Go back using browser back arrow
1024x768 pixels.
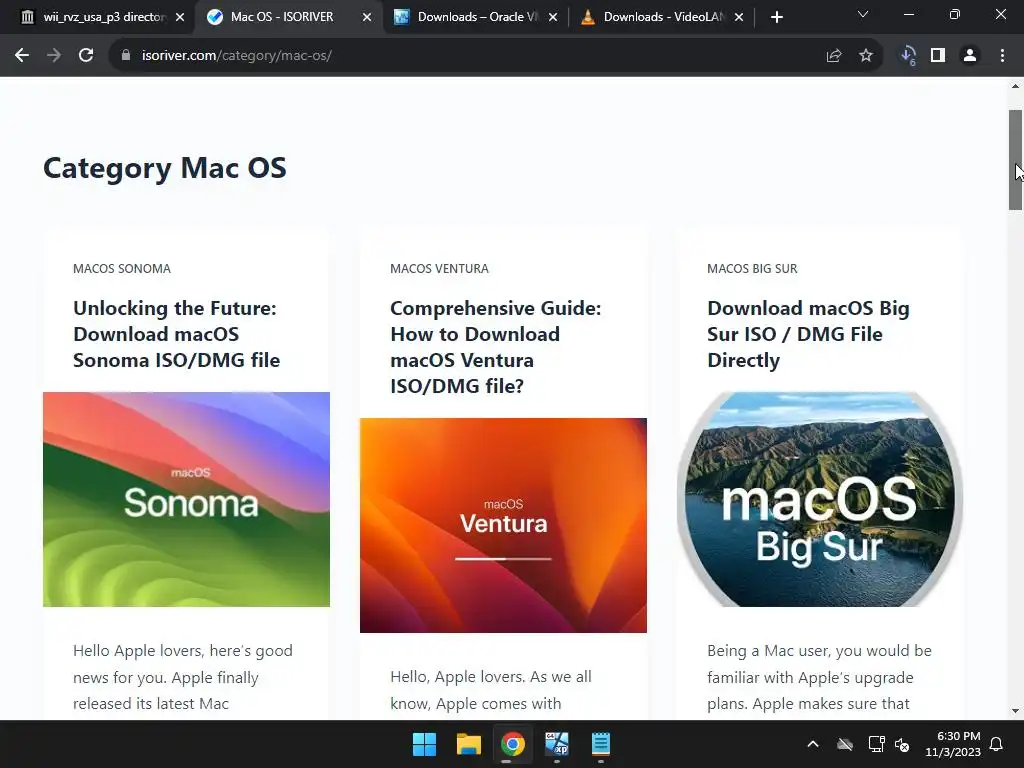click(22, 56)
